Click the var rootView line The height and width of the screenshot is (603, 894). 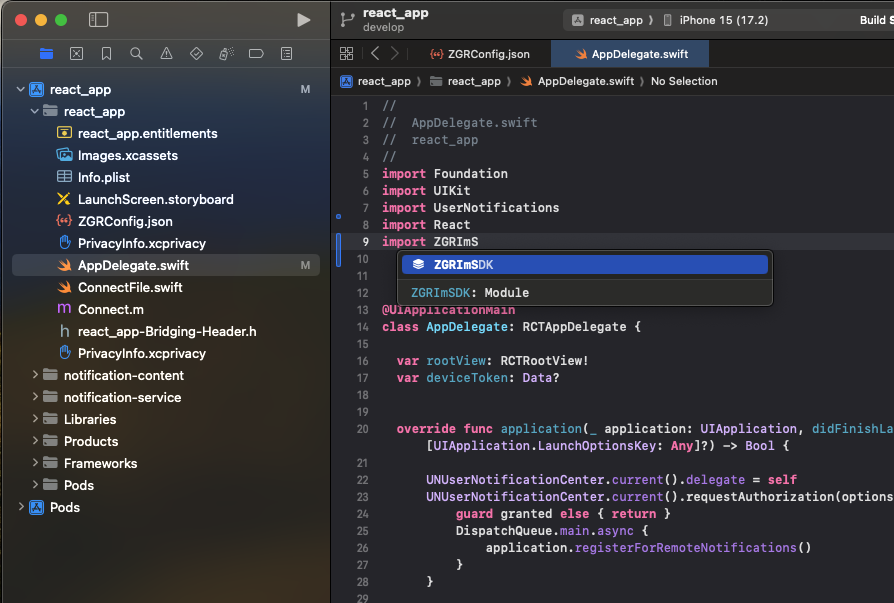[493, 361]
